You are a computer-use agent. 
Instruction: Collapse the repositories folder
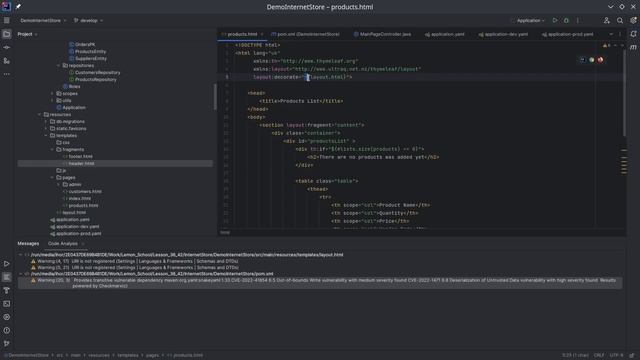(x=59, y=66)
